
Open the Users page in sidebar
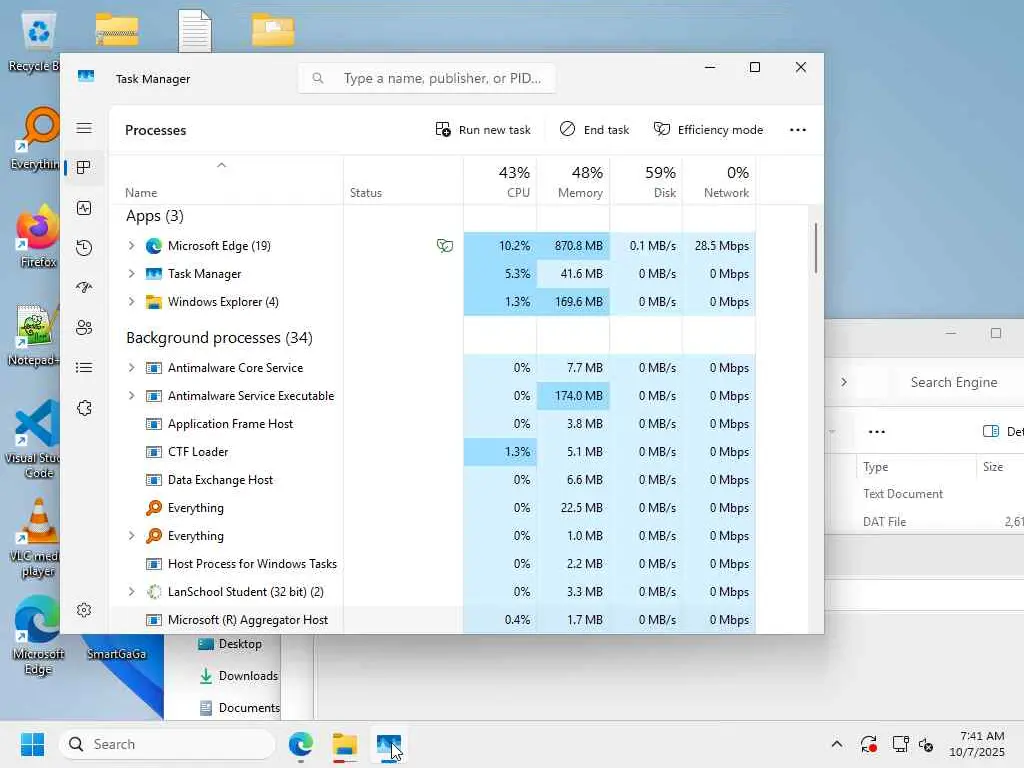coord(84,327)
